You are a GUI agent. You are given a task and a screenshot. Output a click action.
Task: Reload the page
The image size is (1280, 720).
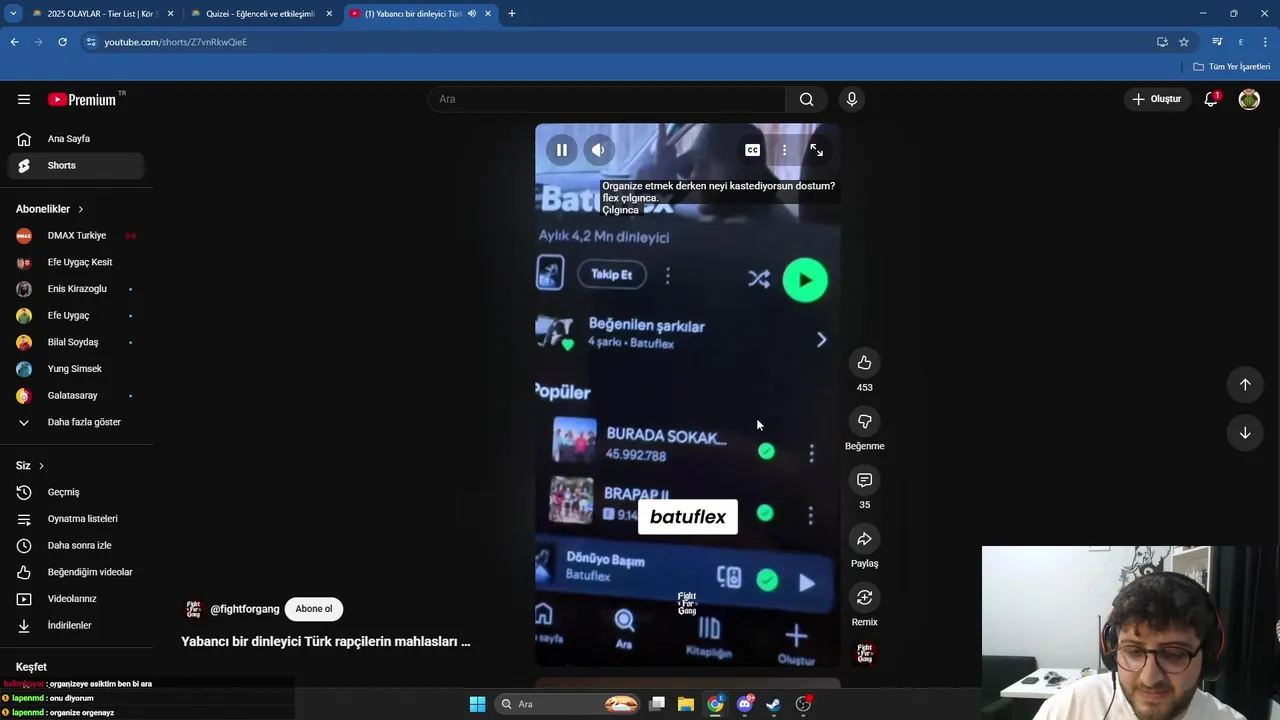click(x=62, y=42)
